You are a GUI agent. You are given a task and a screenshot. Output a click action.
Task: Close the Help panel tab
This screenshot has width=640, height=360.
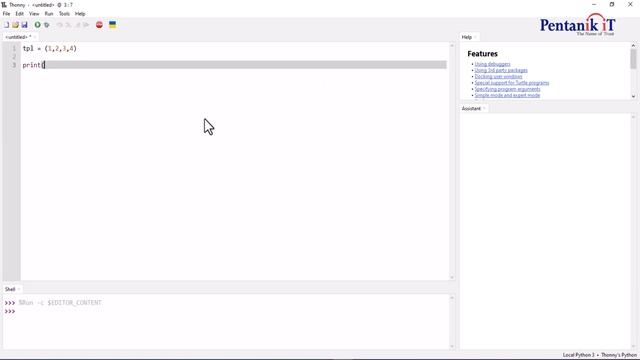476,37
